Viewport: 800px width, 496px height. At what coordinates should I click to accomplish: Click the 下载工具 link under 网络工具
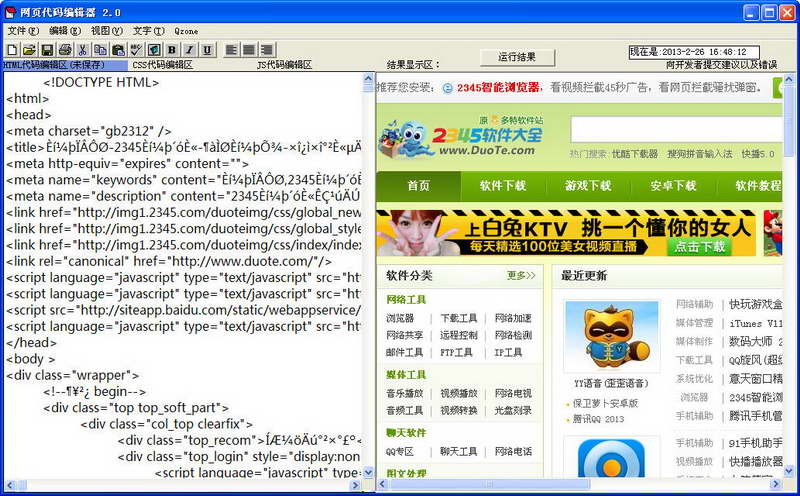click(459, 318)
